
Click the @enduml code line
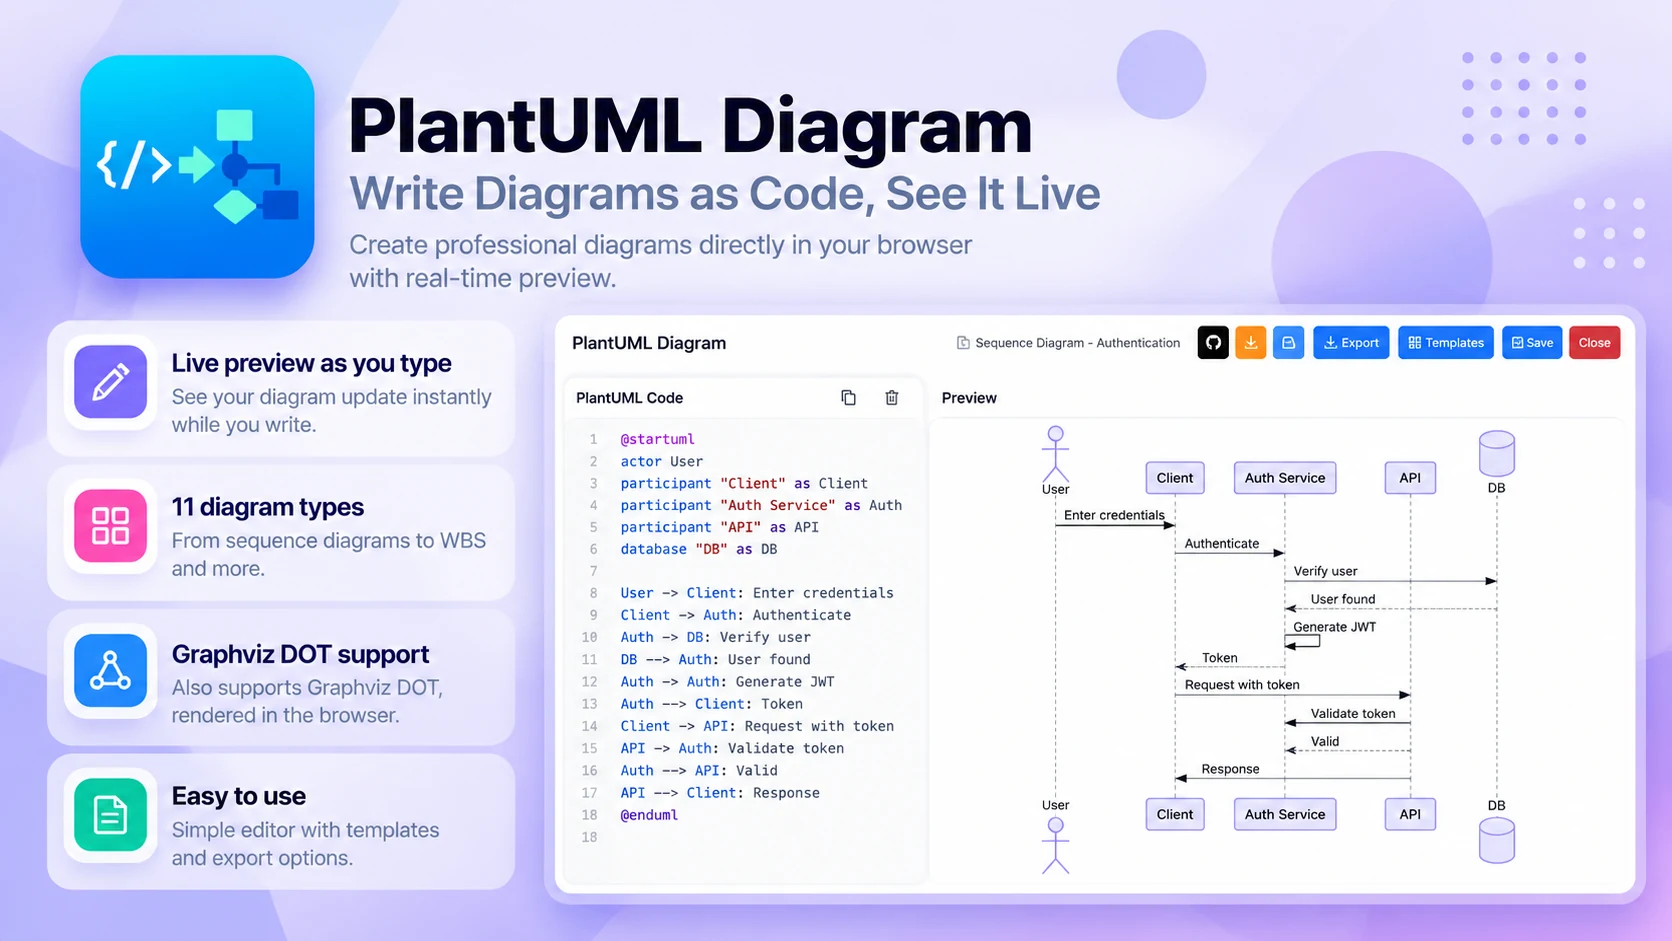(649, 815)
